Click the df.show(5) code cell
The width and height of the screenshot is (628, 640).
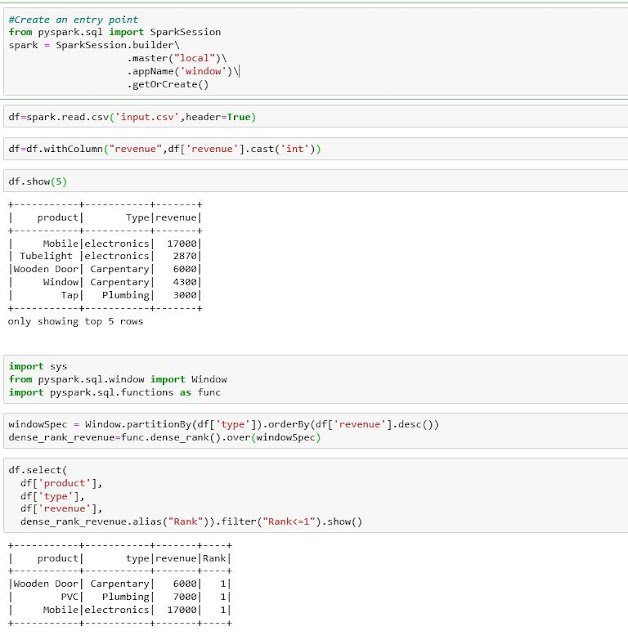(x=315, y=181)
